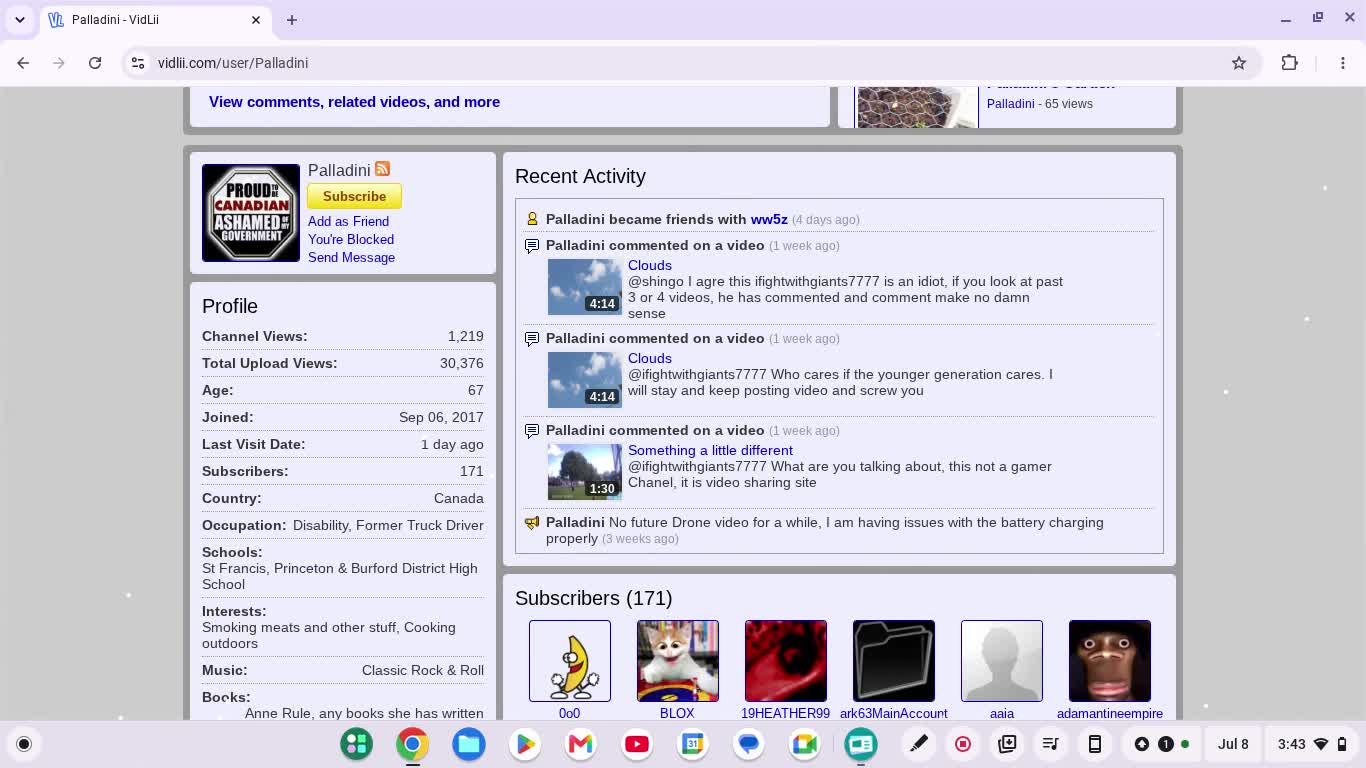
Task: Open ark63MainAccount folder avatar
Action: [x=894, y=661]
